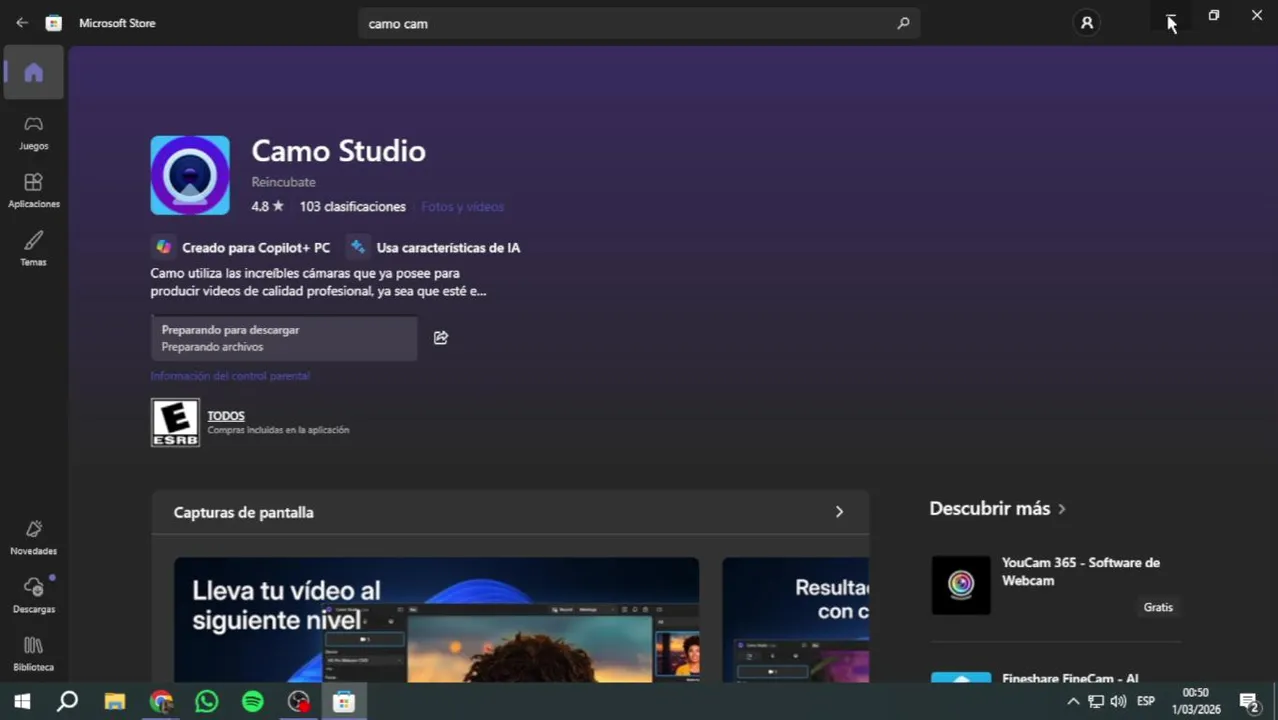
Task: Click the share icon beside download status
Action: [x=441, y=338]
